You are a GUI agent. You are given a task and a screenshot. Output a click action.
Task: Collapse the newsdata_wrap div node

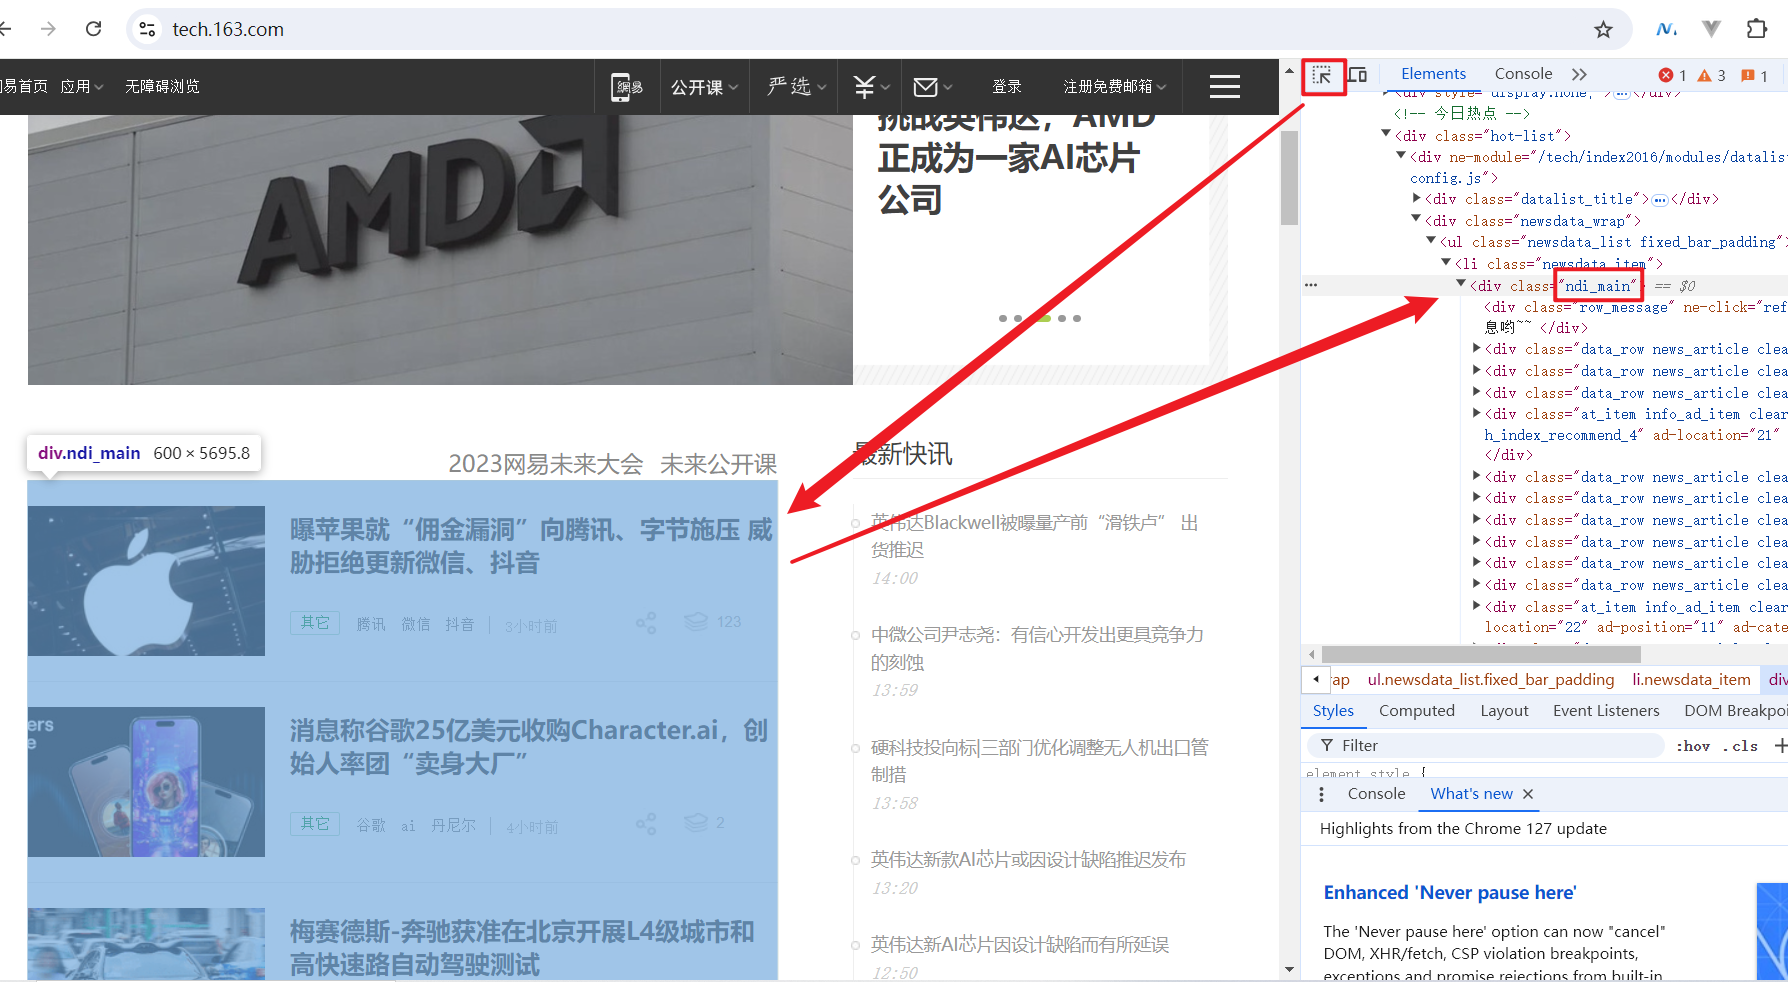[1416, 219]
